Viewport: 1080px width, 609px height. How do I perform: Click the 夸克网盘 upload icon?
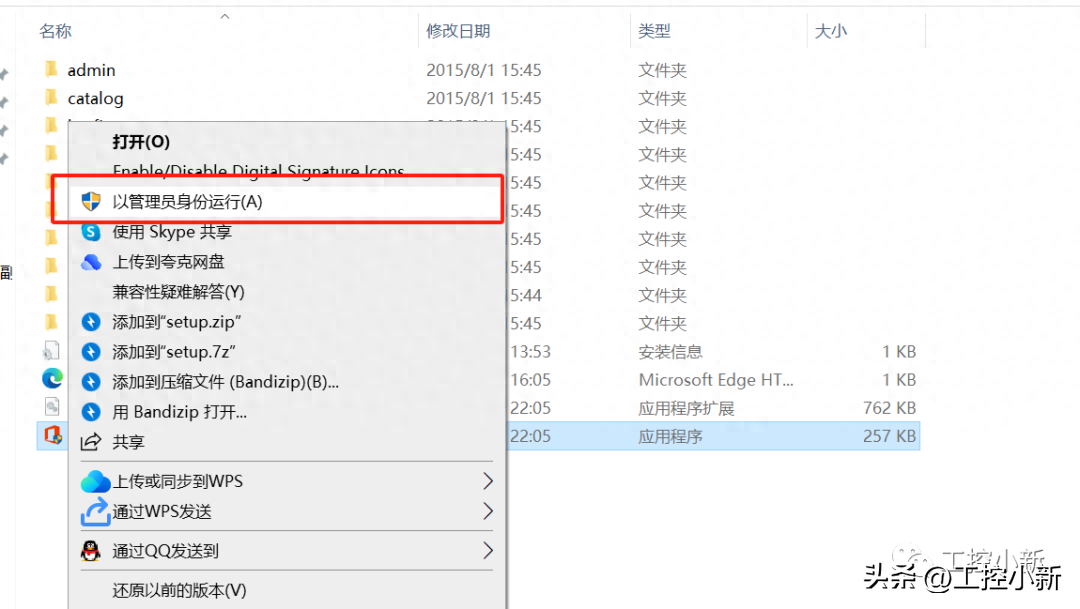[x=91, y=264]
